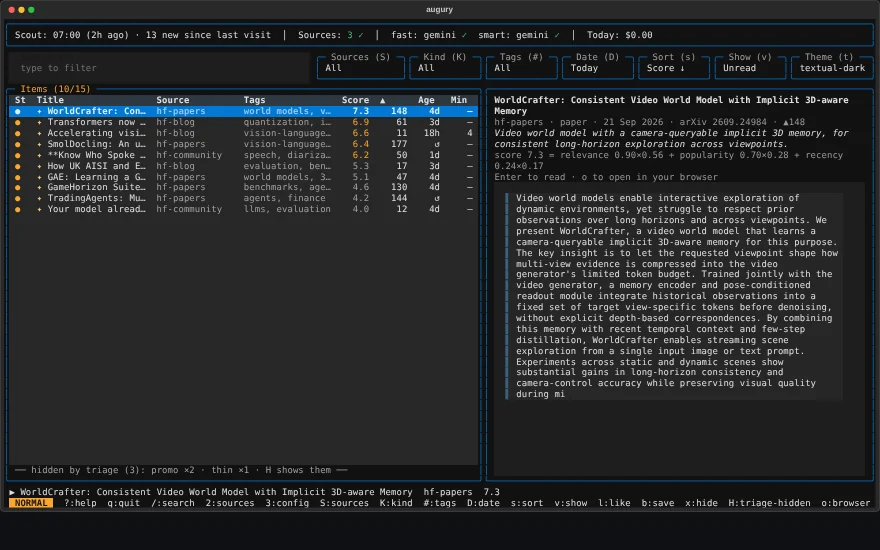Click the Min column header
The height and width of the screenshot is (550, 880).
(459, 100)
